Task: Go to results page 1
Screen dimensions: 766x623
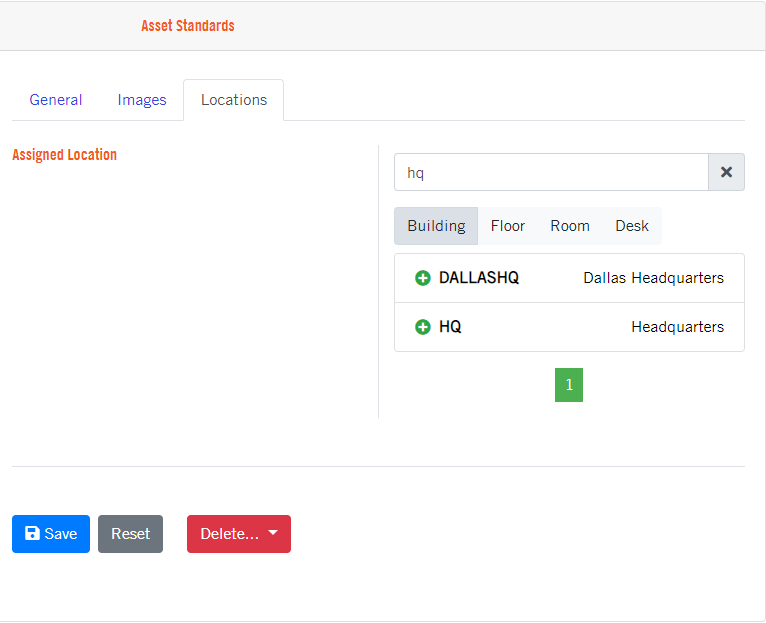Action: click(569, 385)
